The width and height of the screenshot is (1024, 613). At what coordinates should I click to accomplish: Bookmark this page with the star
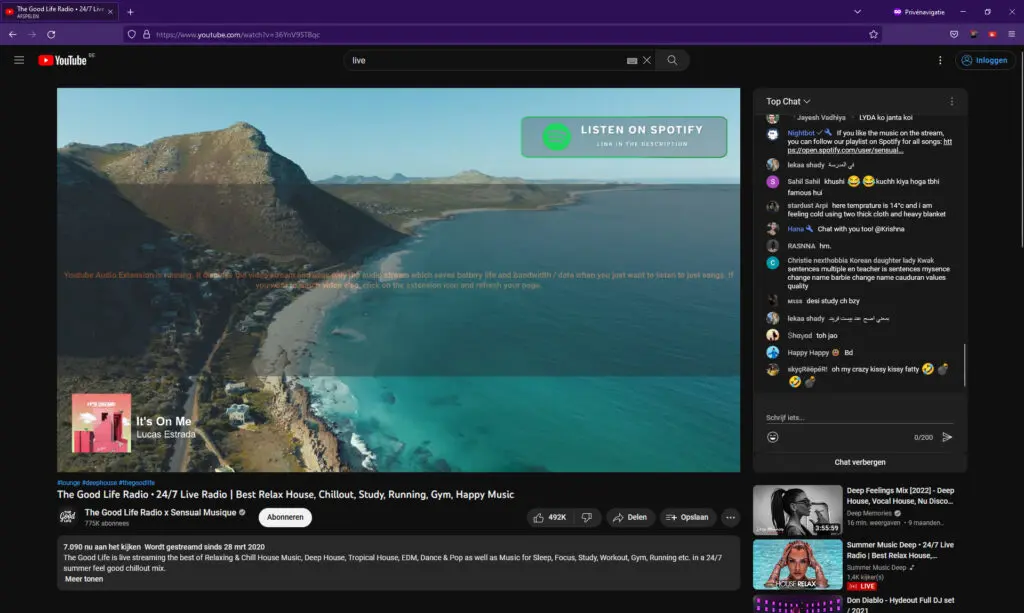(873, 35)
